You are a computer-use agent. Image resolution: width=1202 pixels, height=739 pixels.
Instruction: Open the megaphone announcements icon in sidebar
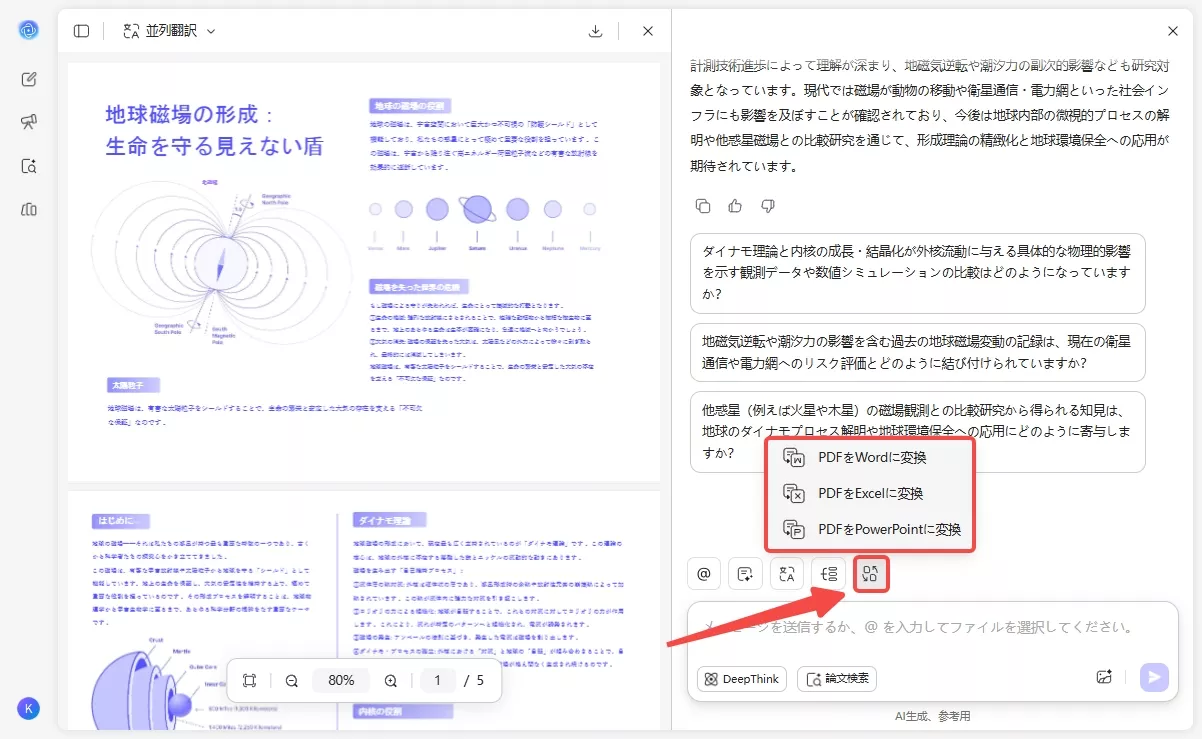pos(28,122)
